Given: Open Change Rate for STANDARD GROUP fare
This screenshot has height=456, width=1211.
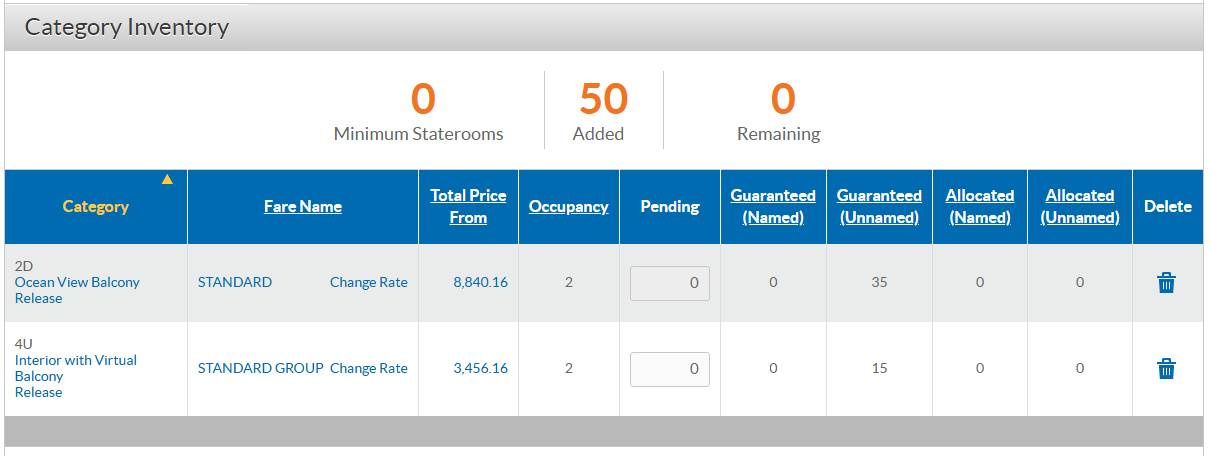Looking at the screenshot, I should [369, 369].
